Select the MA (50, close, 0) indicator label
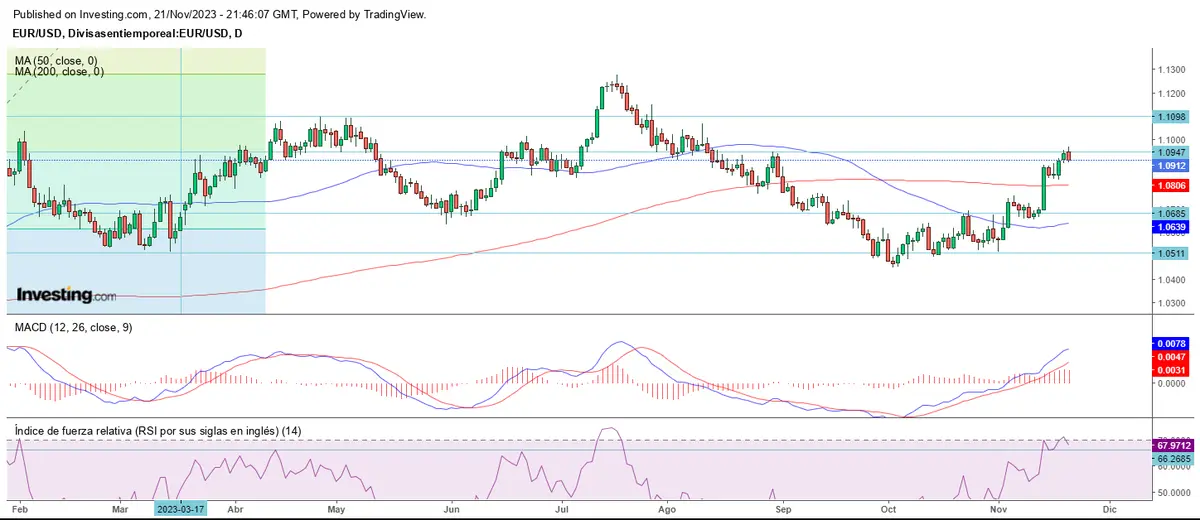 (58, 61)
